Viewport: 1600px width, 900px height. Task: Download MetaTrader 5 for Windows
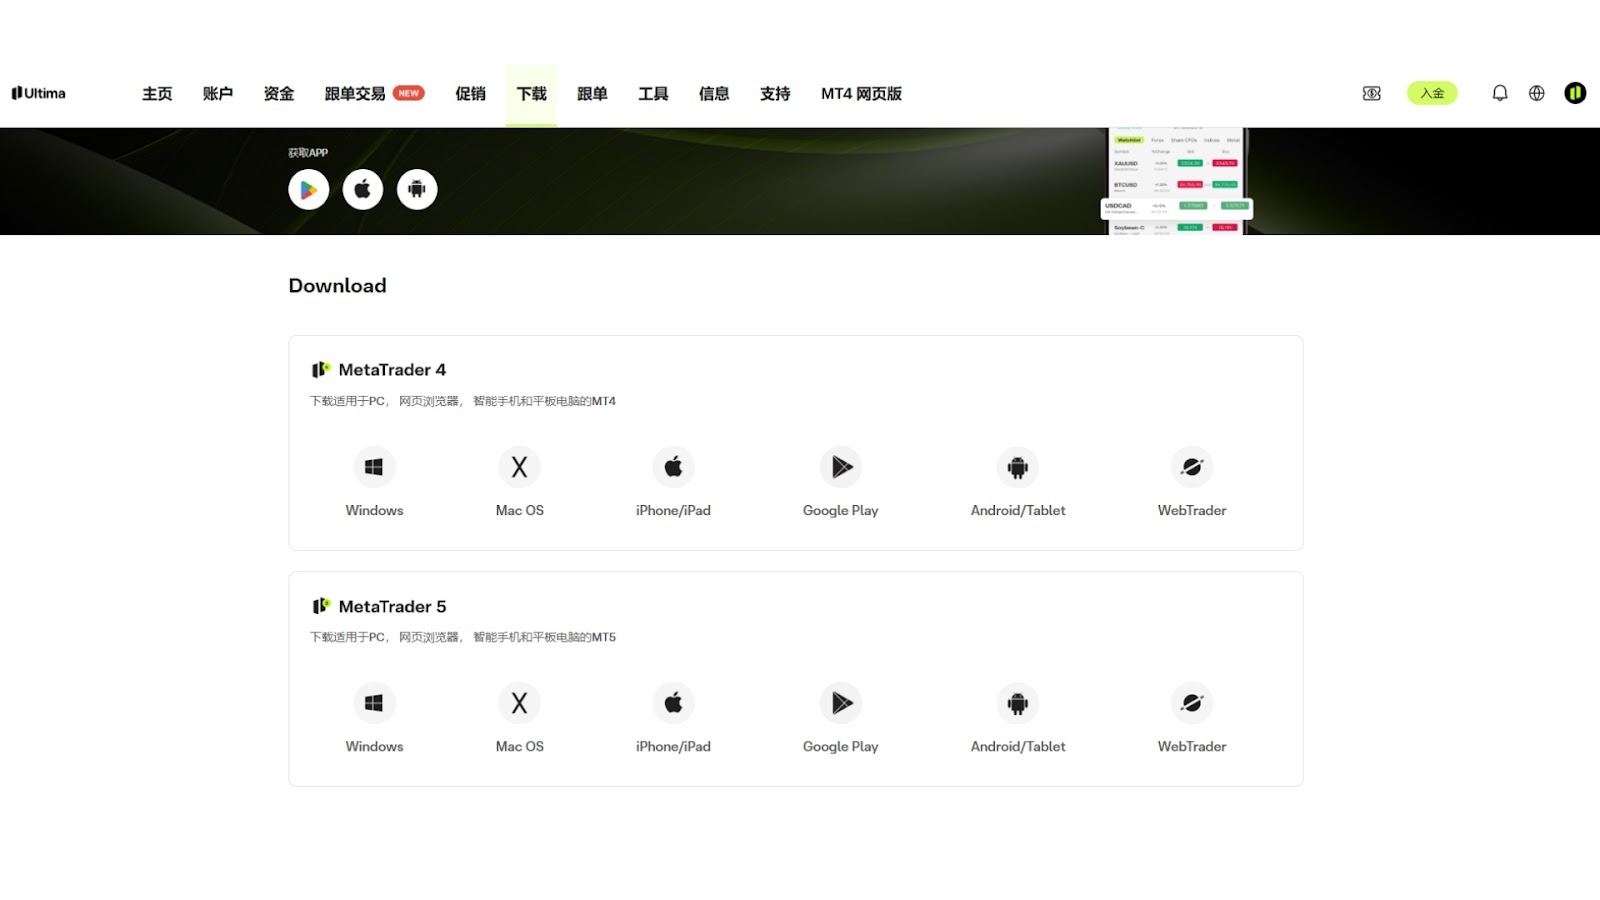pyautogui.click(x=374, y=703)
